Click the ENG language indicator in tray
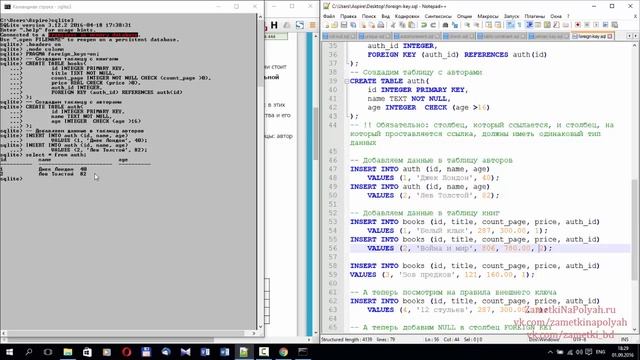The image size is (640, 360). pyautogui.click(x=600, y=352)
